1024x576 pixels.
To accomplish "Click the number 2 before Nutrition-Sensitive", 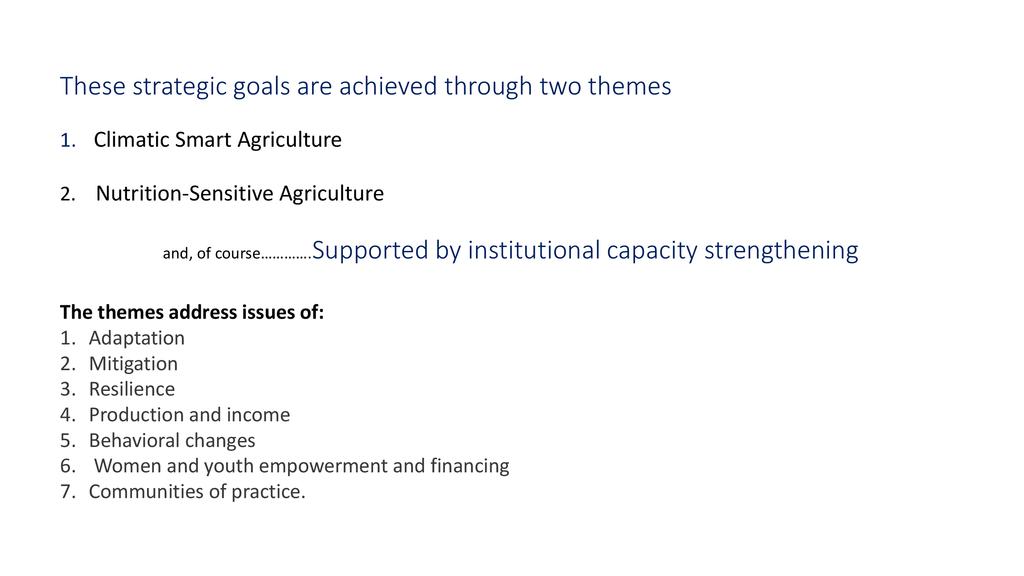I will (x=68, y=194).
